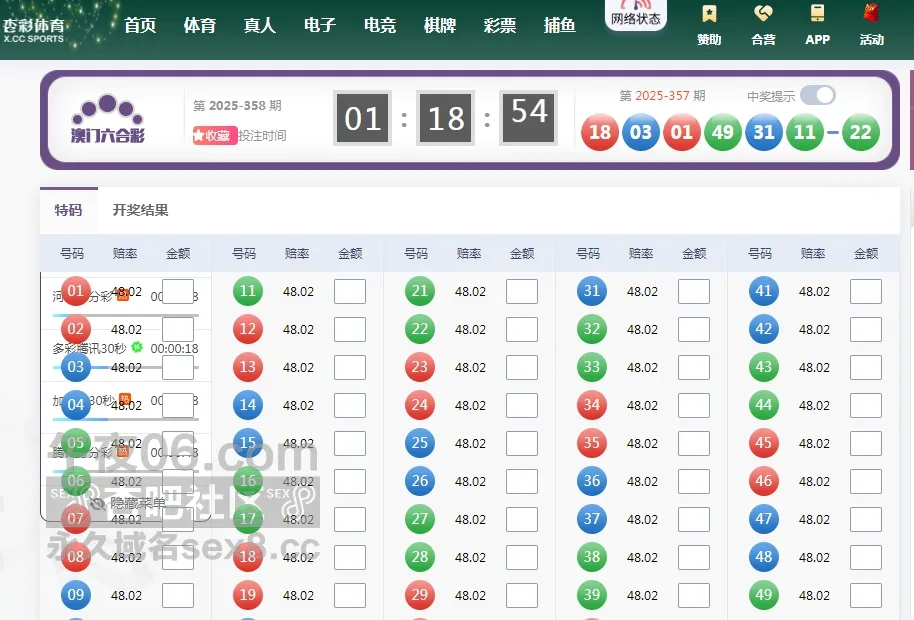This screenshot has height=620, width=914.
Task: Click the amount field for number 11
Action: [x=350, y=291]
